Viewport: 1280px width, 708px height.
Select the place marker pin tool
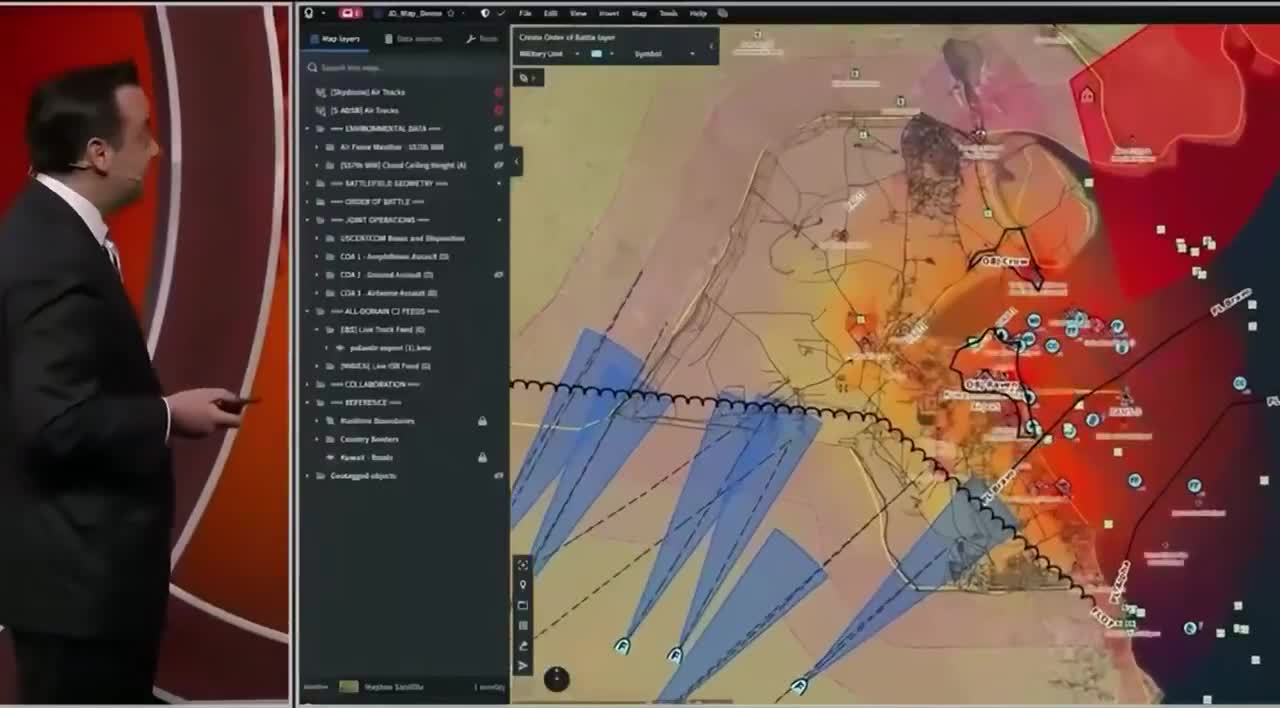coord(522,585)
